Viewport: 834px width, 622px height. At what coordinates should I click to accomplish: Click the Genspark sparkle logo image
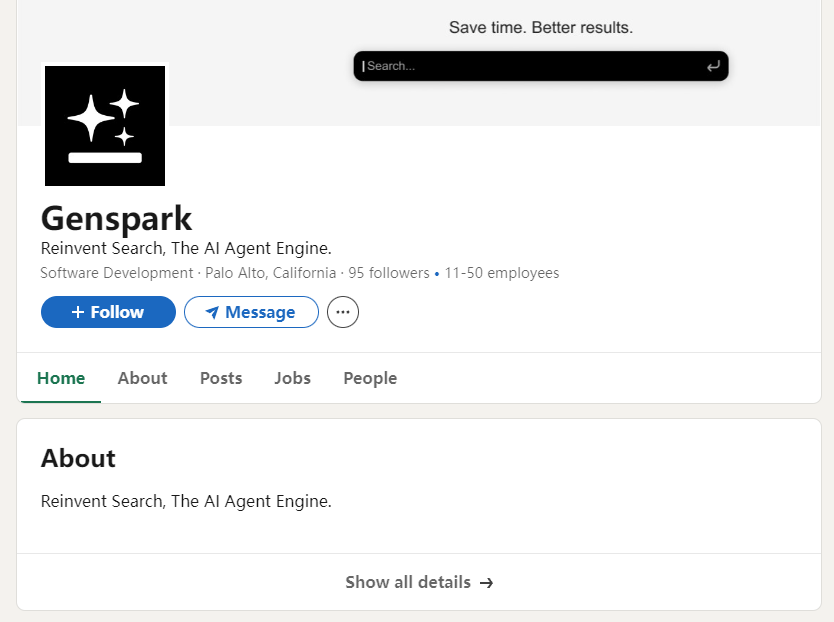[105, 126]
